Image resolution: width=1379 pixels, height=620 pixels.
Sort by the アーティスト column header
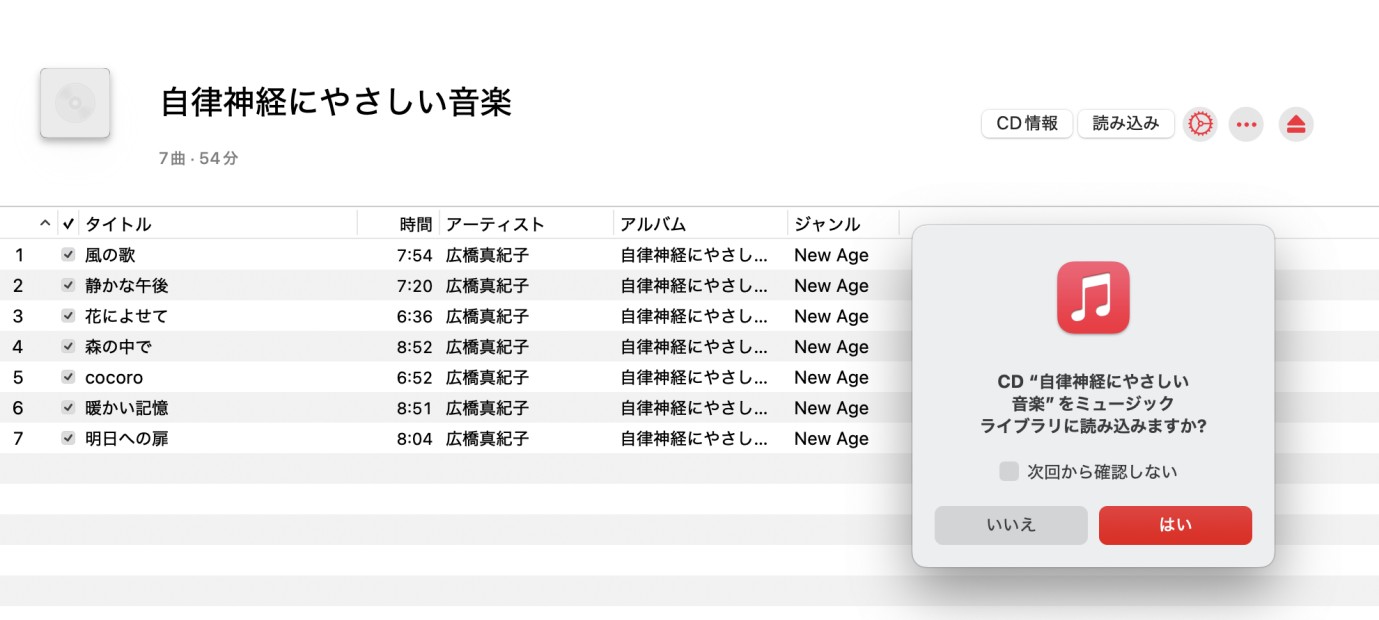(495, 224)
